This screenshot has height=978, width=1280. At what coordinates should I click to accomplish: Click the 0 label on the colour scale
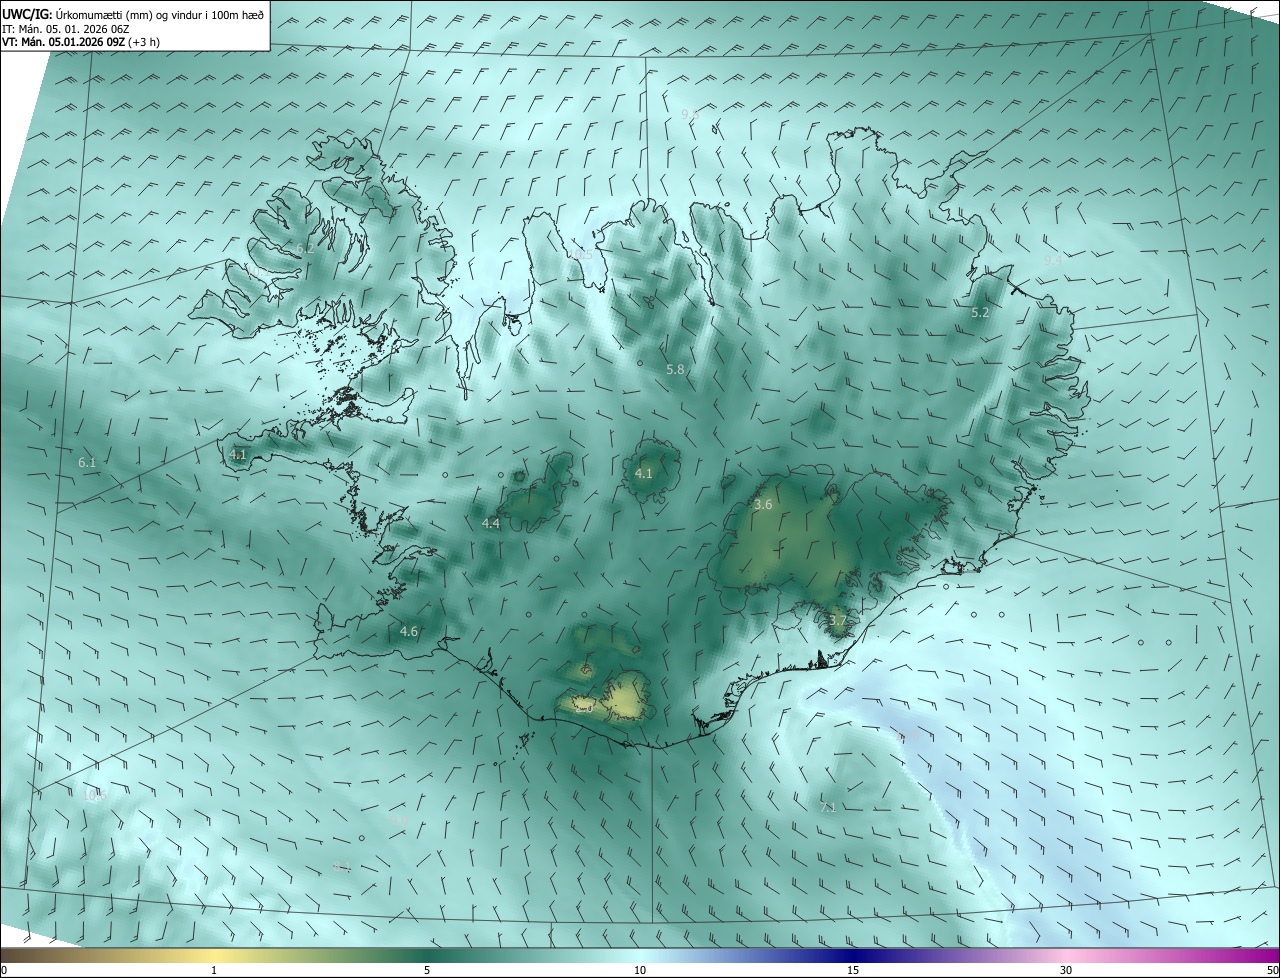[4, 971]
